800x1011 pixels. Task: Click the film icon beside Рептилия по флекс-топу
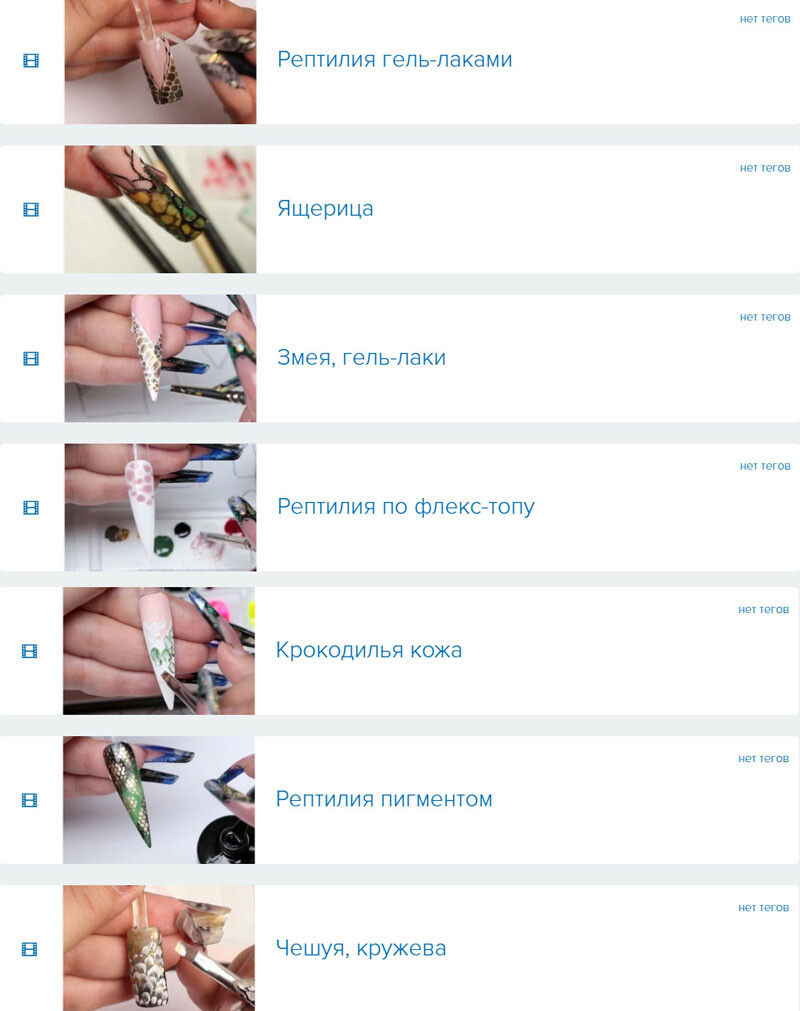pos(31,507)
